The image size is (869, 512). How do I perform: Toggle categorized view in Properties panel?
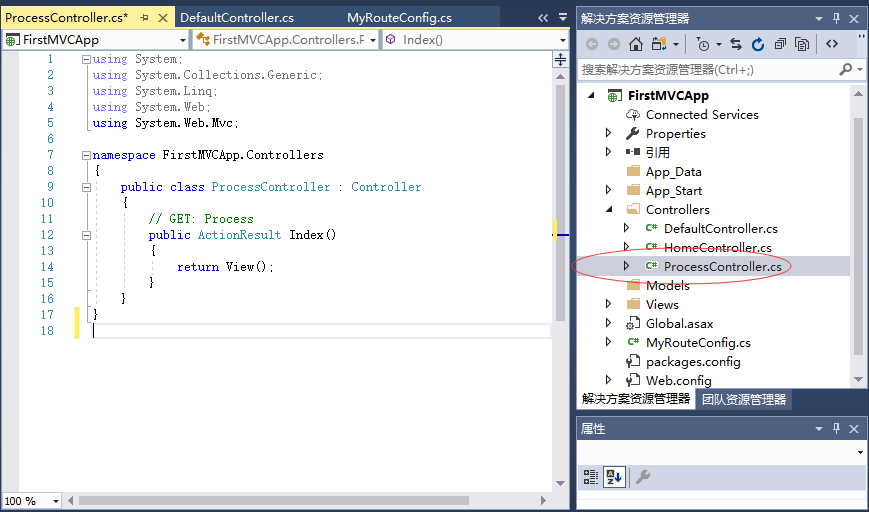pyautogui.click(x=591, y=477)
